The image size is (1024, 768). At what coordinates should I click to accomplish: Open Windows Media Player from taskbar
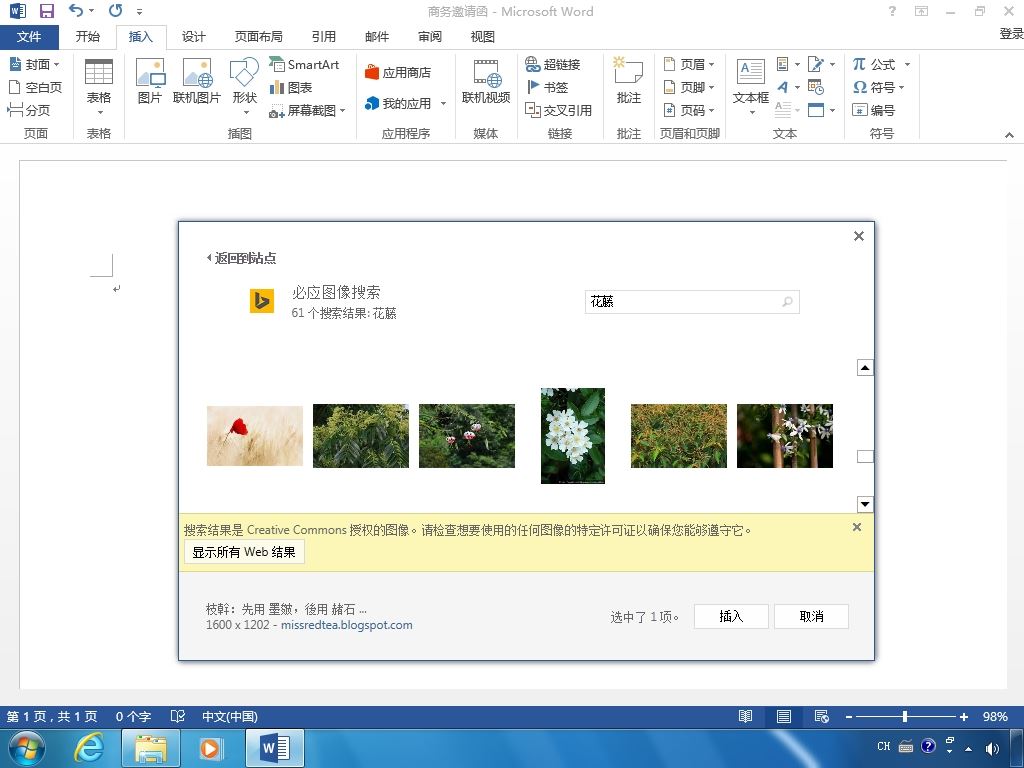(x=211, y=748)
